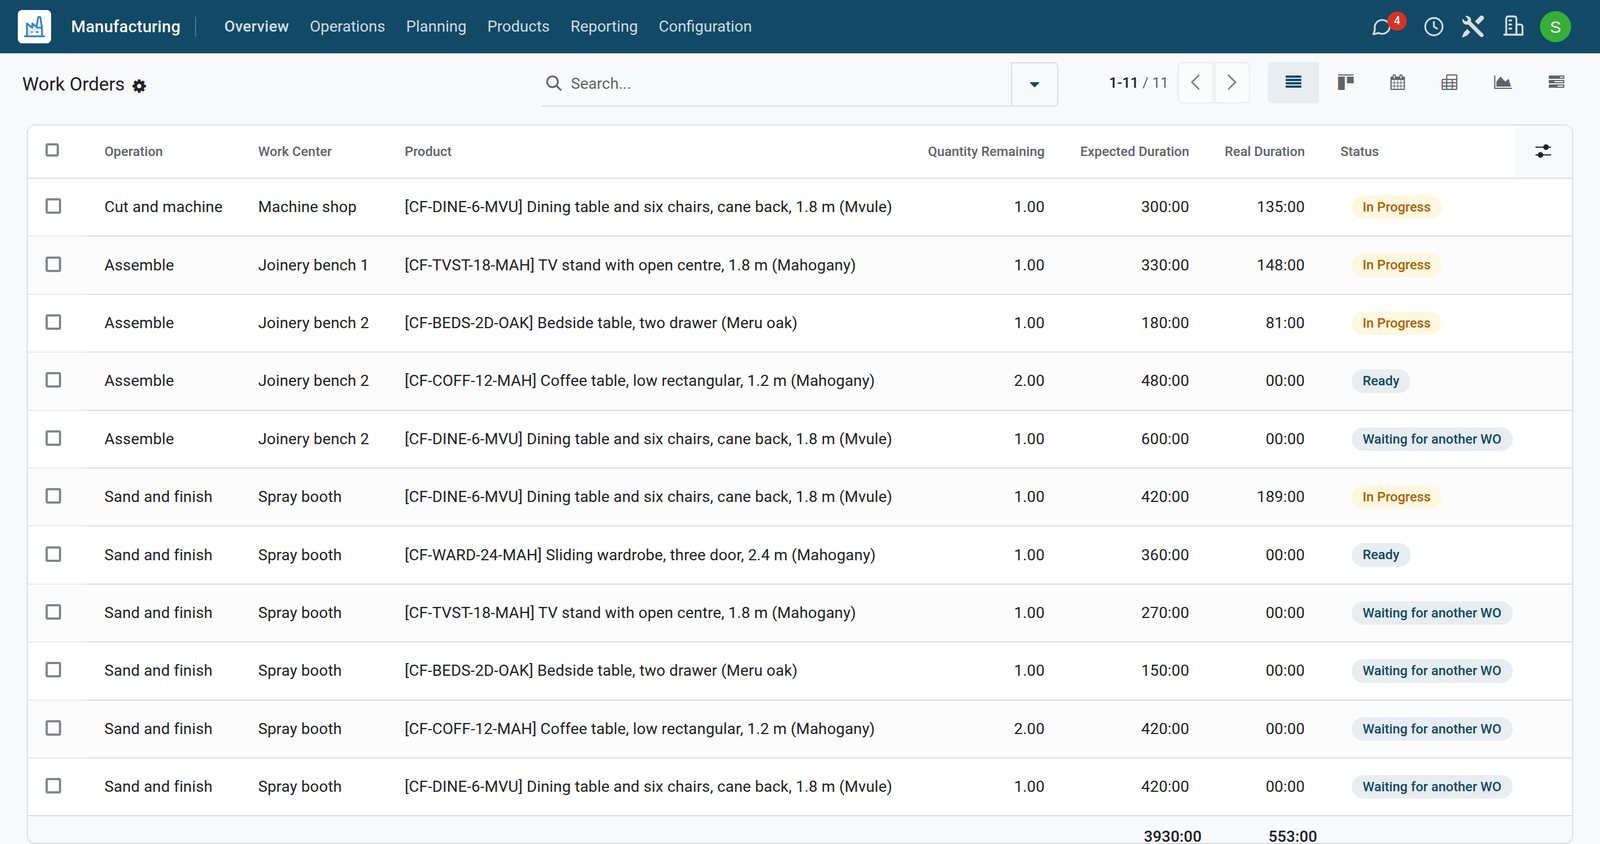Switch to the kanban view
The height and width of the screenshot is (844, 1600).
click(1345, 83)
